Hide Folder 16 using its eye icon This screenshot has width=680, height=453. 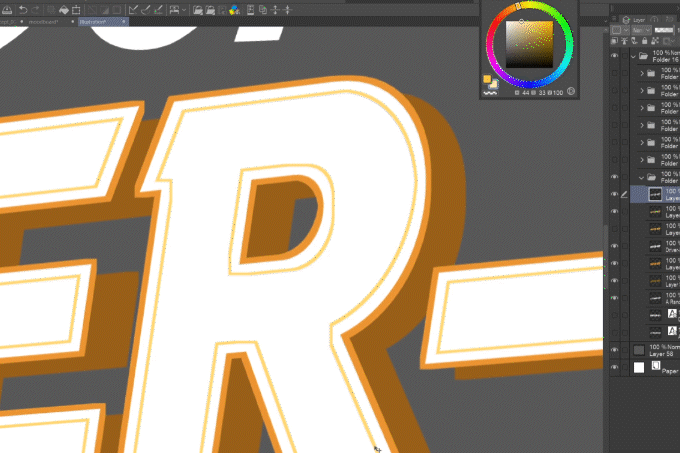(614, 57)
